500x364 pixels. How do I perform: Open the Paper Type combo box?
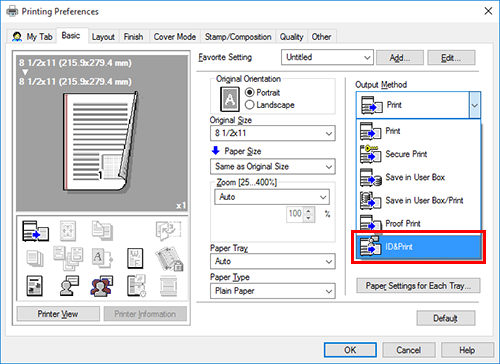point(273,291)
